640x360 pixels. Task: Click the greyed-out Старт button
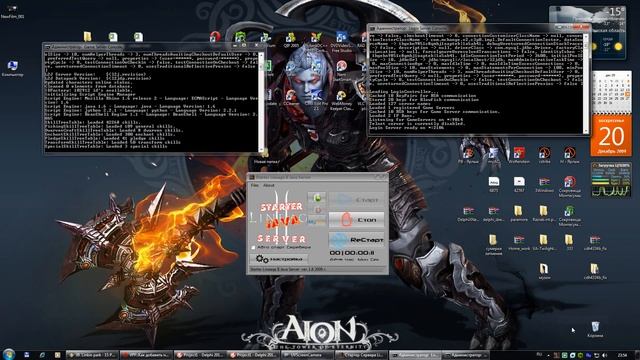coord(356,200)
